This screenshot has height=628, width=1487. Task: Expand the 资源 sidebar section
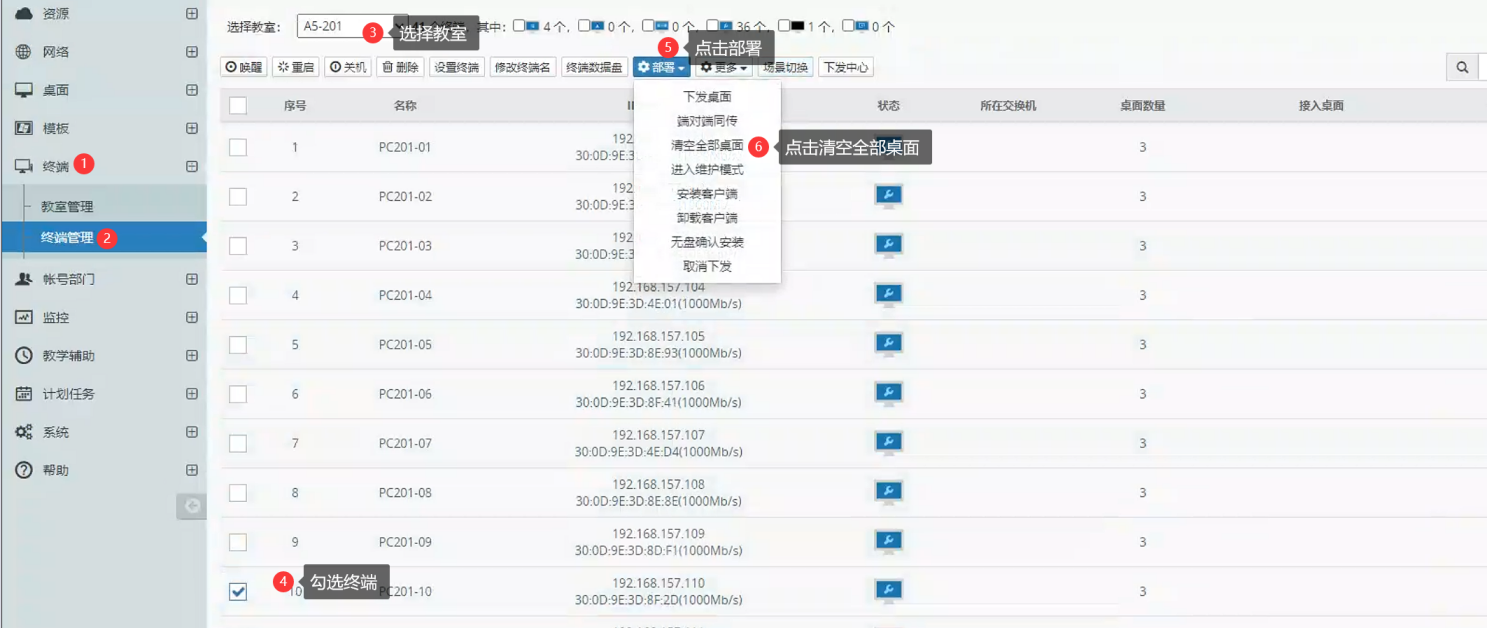[x=192, y=14]
